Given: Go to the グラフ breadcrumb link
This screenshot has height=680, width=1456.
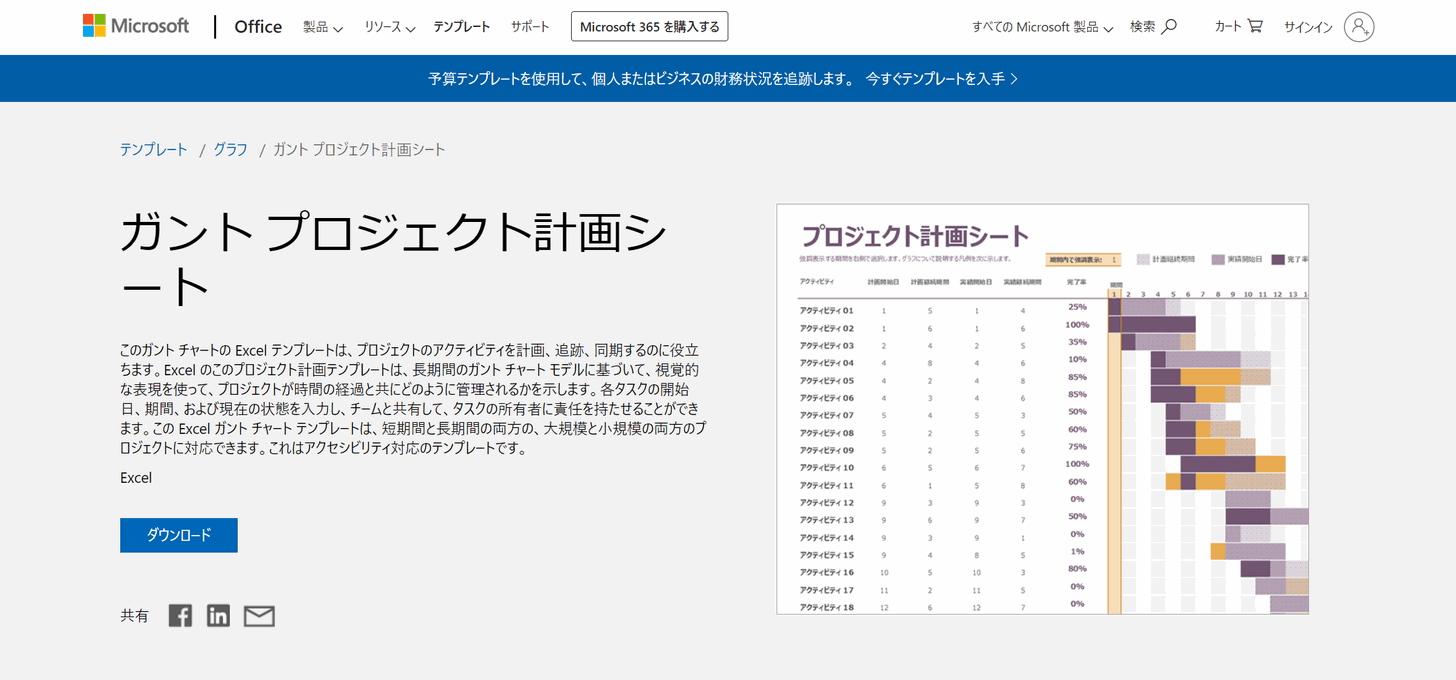Looking at the screenshot, I should click(230, 149).
